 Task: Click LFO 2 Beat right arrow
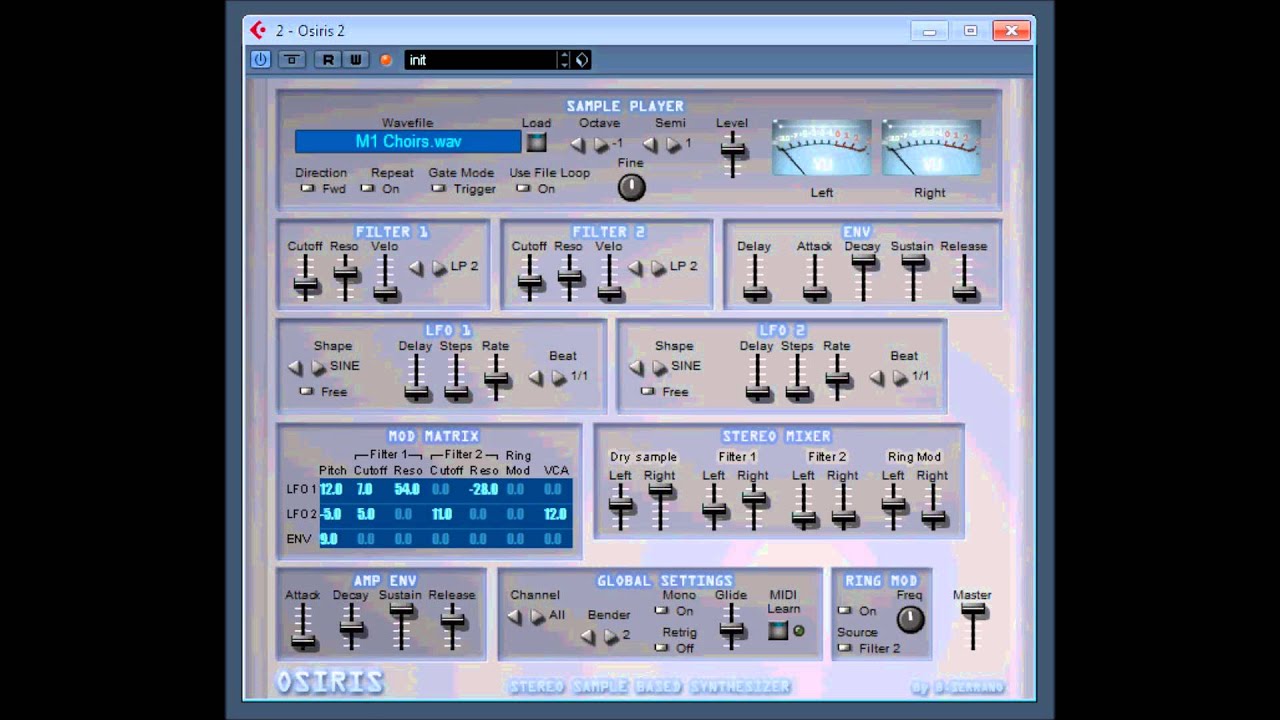click(x=900, y=377)
